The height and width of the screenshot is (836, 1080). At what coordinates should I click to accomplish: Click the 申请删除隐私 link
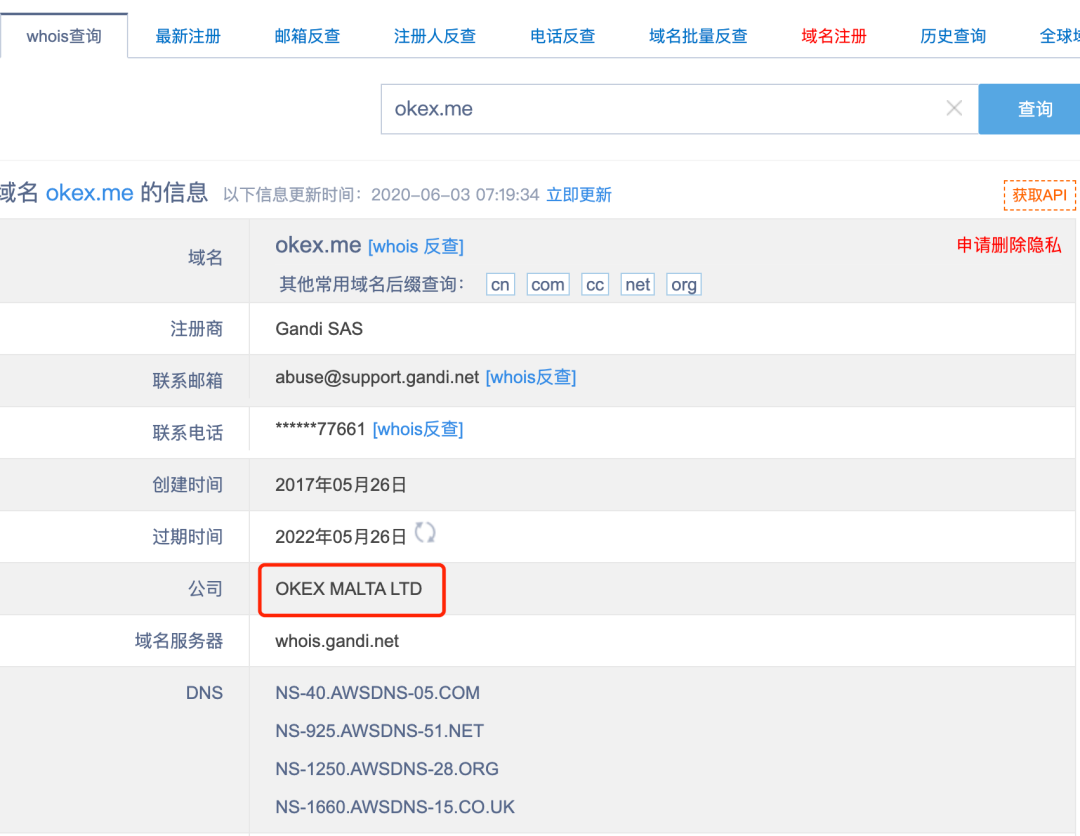(x=1009, y=245)
